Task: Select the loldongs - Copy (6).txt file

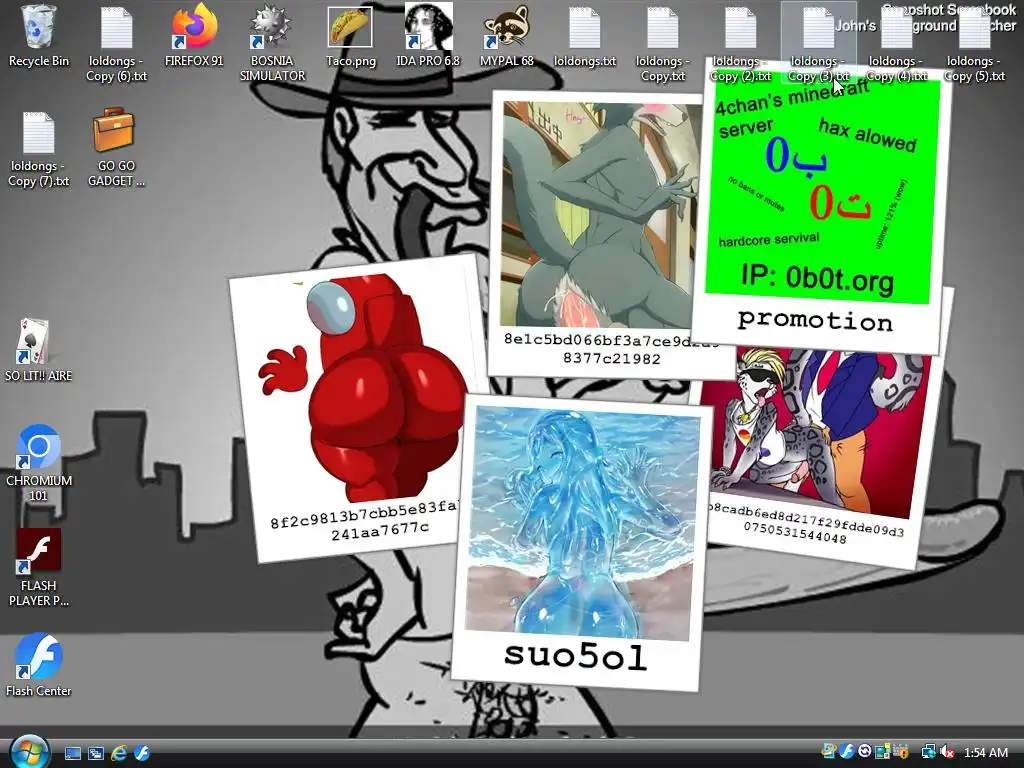Action: click(x=116, y=44)
